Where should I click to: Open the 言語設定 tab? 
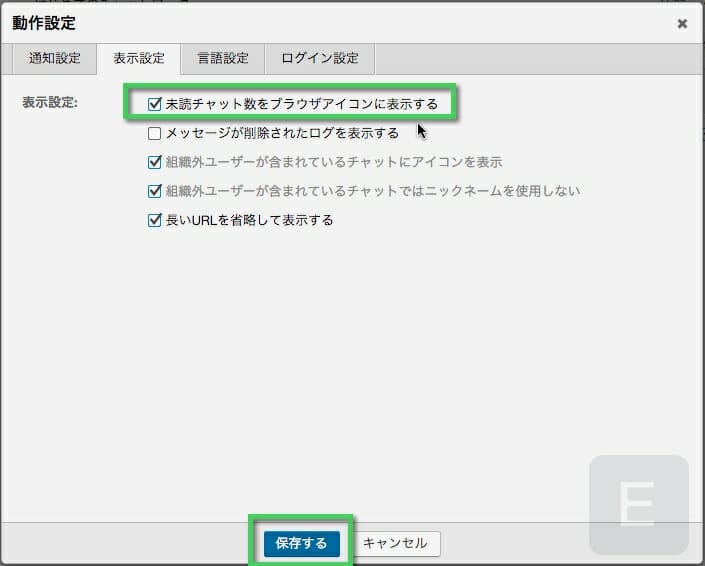pos(223,58)
